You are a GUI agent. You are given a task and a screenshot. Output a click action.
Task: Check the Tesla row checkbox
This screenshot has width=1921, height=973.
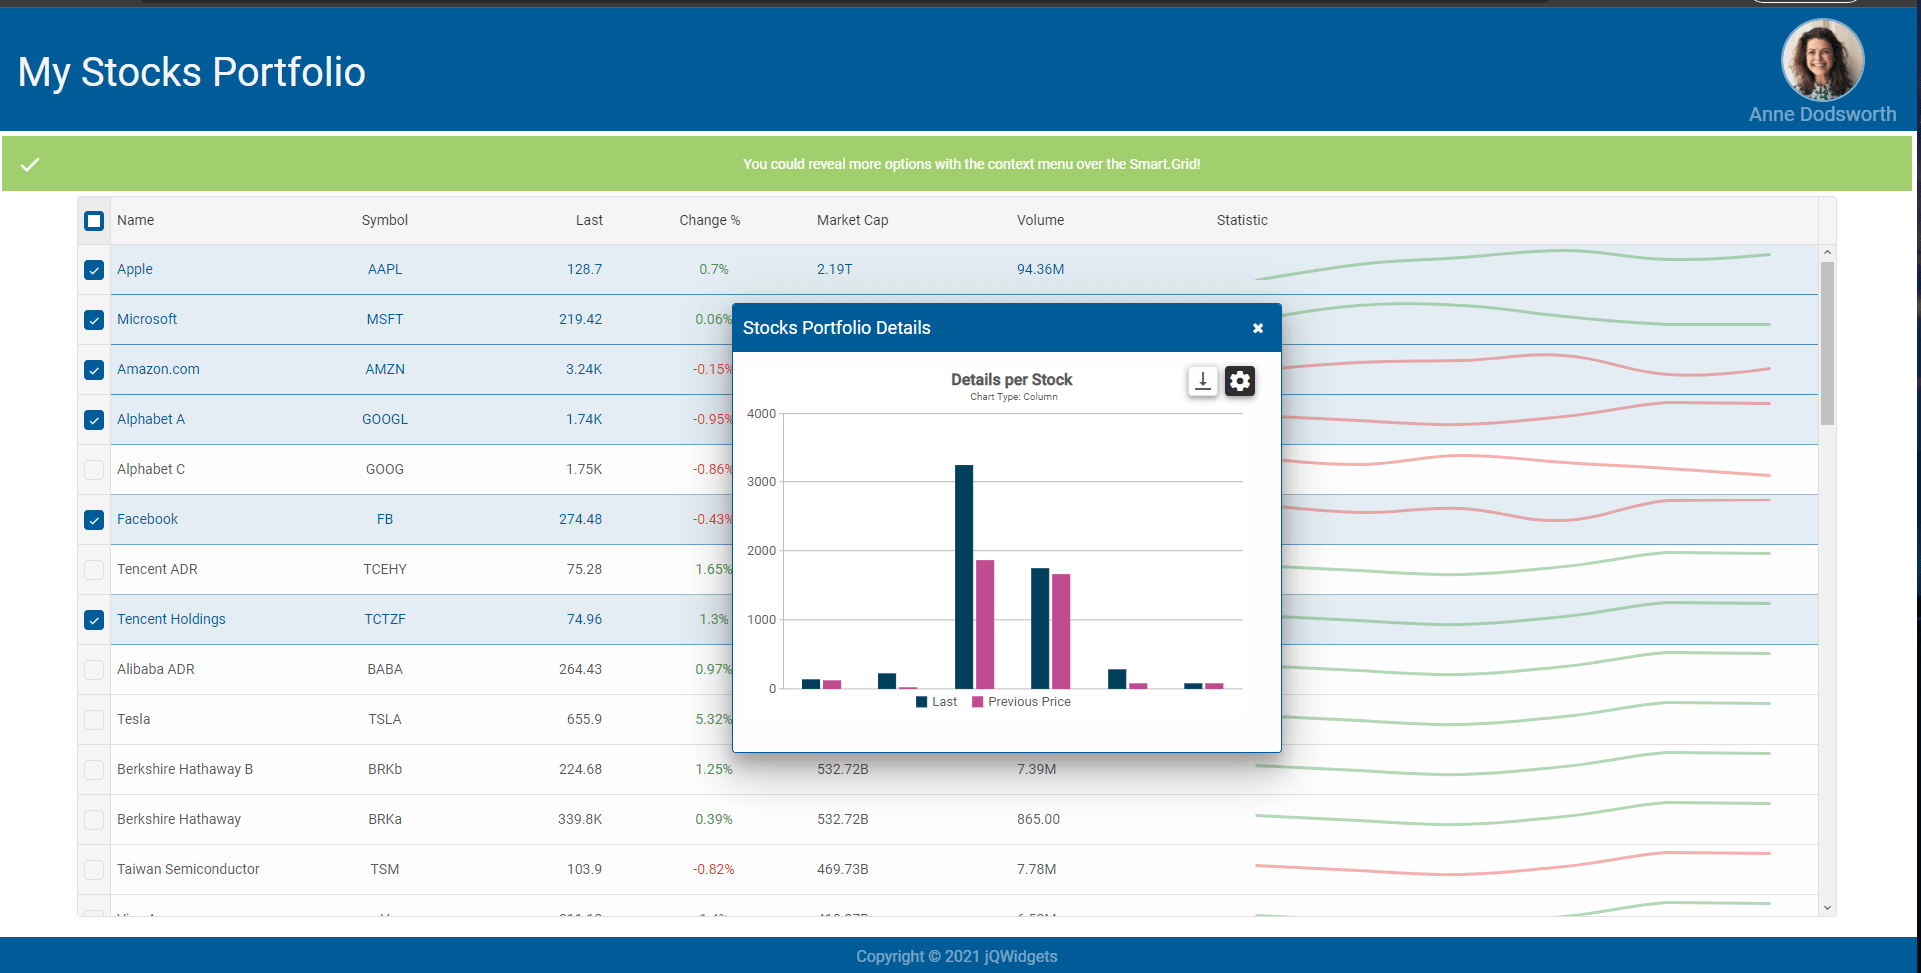(x=94, y=720)
